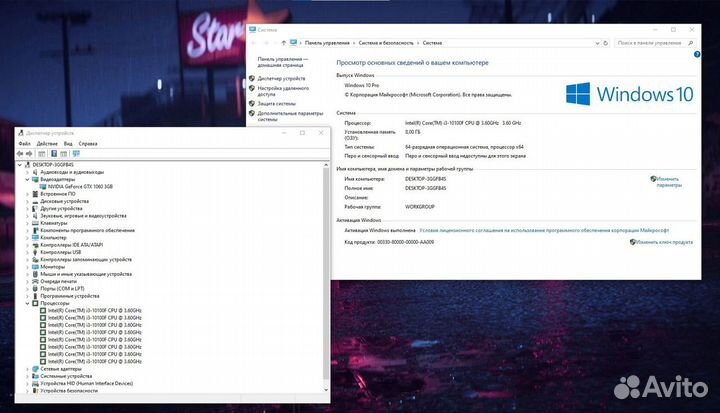Open Microsoft license agreement terms link

(x=544, y=230)
